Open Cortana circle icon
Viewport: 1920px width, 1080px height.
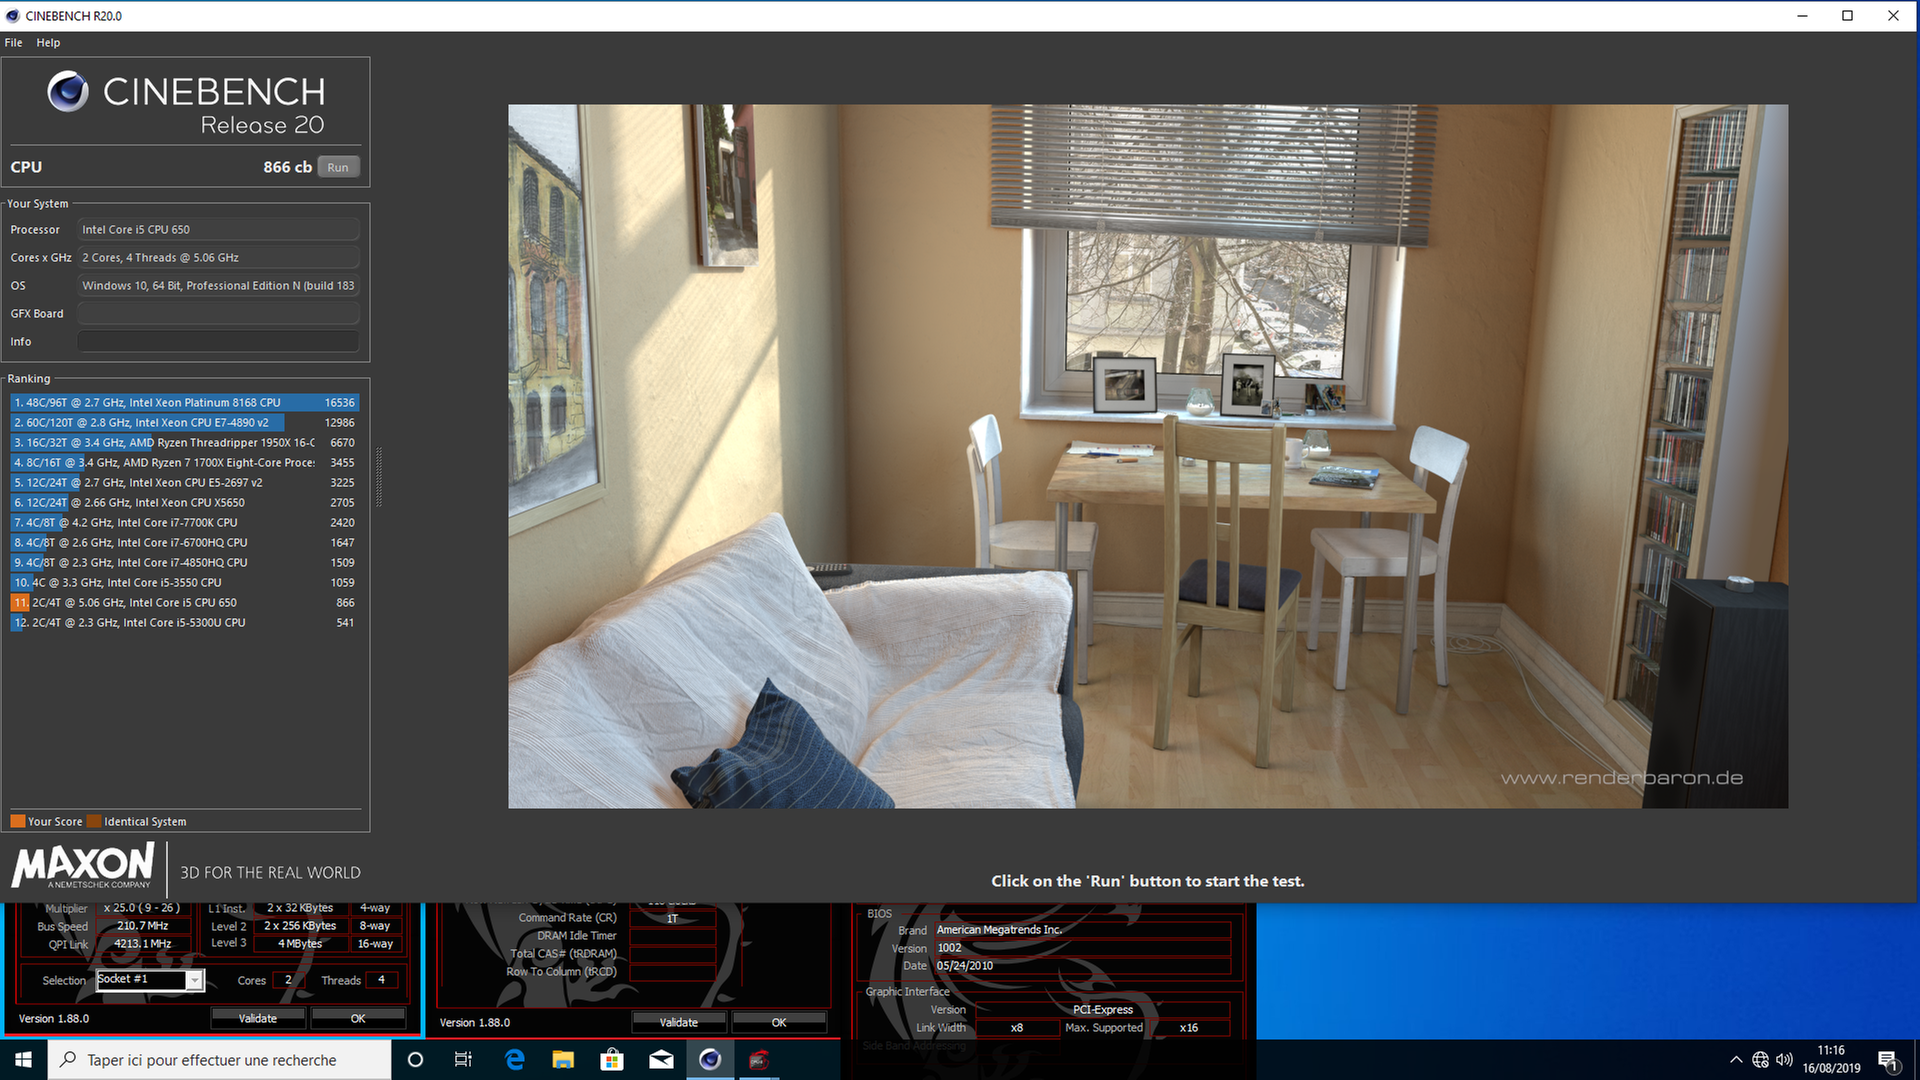[416, 1060]
